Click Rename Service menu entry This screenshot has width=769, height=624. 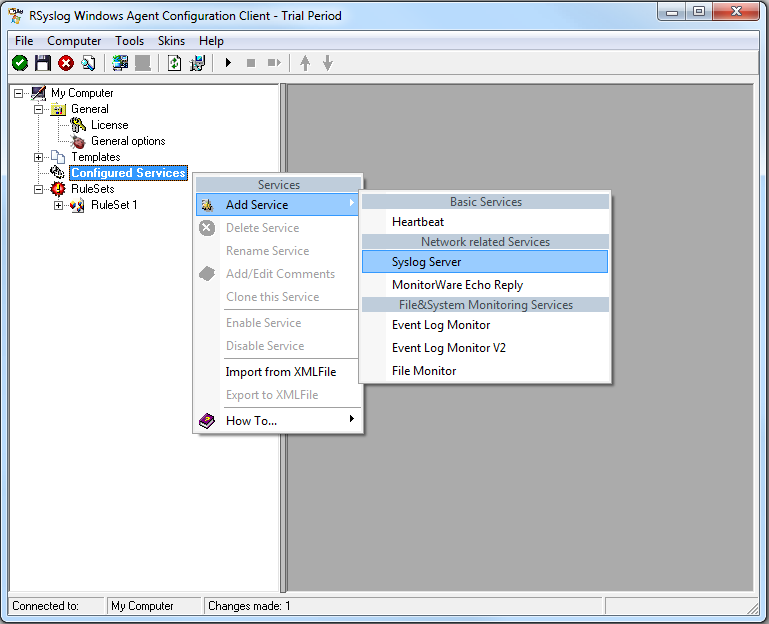(278, 251)
